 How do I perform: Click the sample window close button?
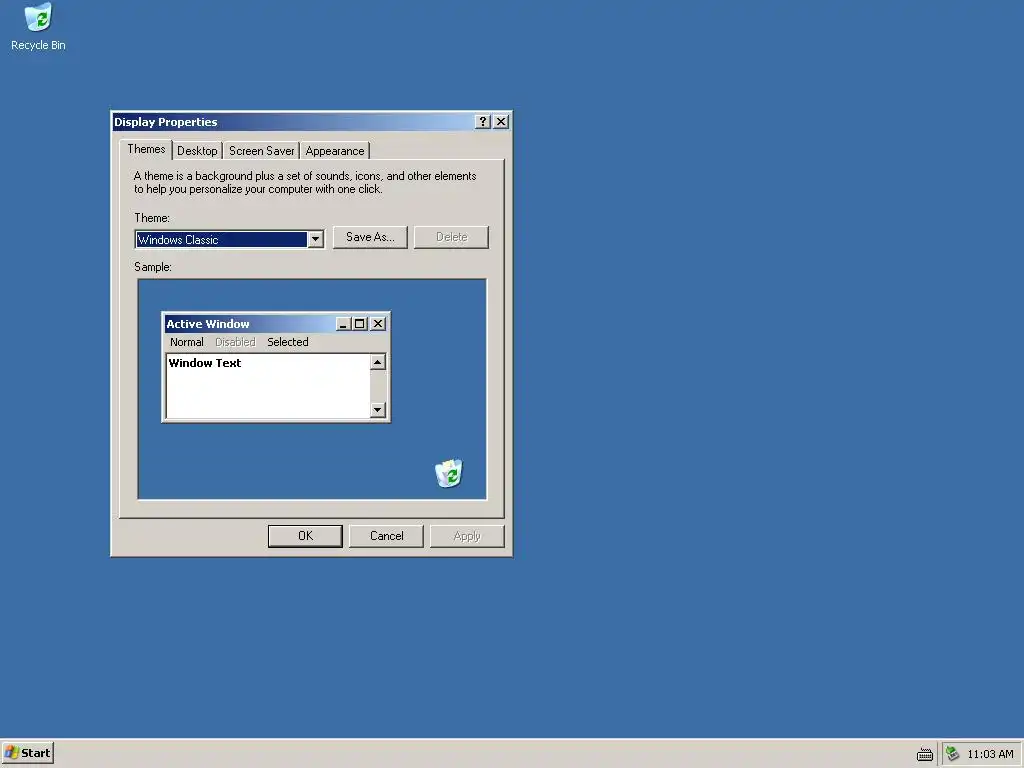378,324
